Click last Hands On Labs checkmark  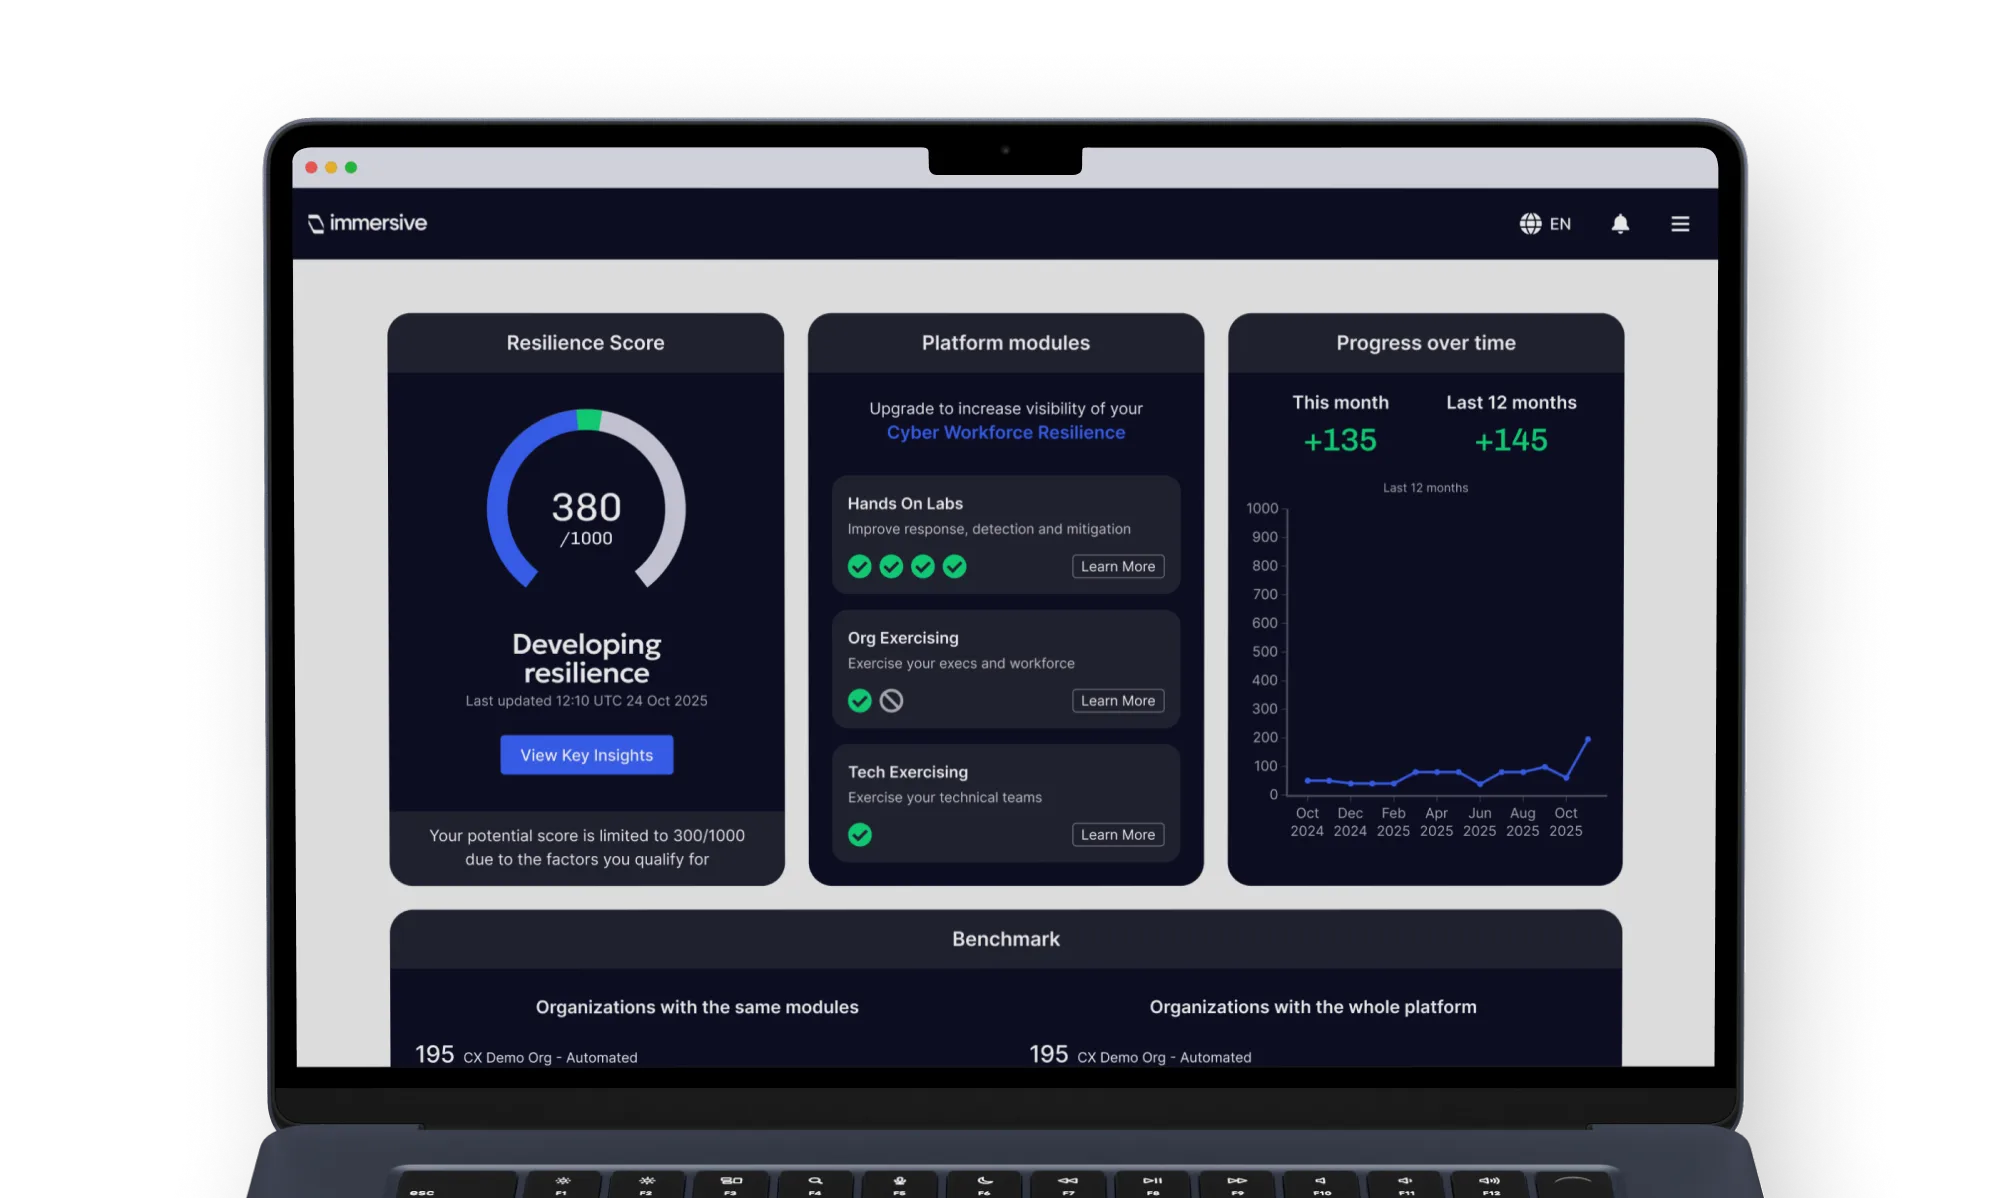pos(955,567)
